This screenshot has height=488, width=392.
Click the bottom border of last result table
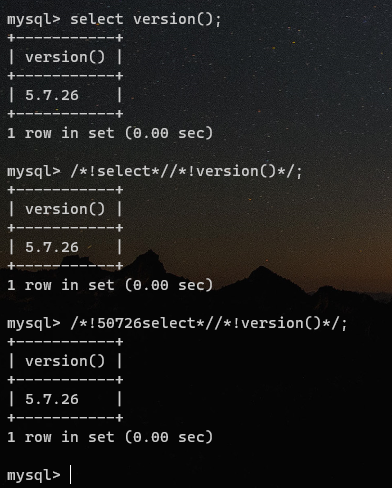[x=65, y=418]
